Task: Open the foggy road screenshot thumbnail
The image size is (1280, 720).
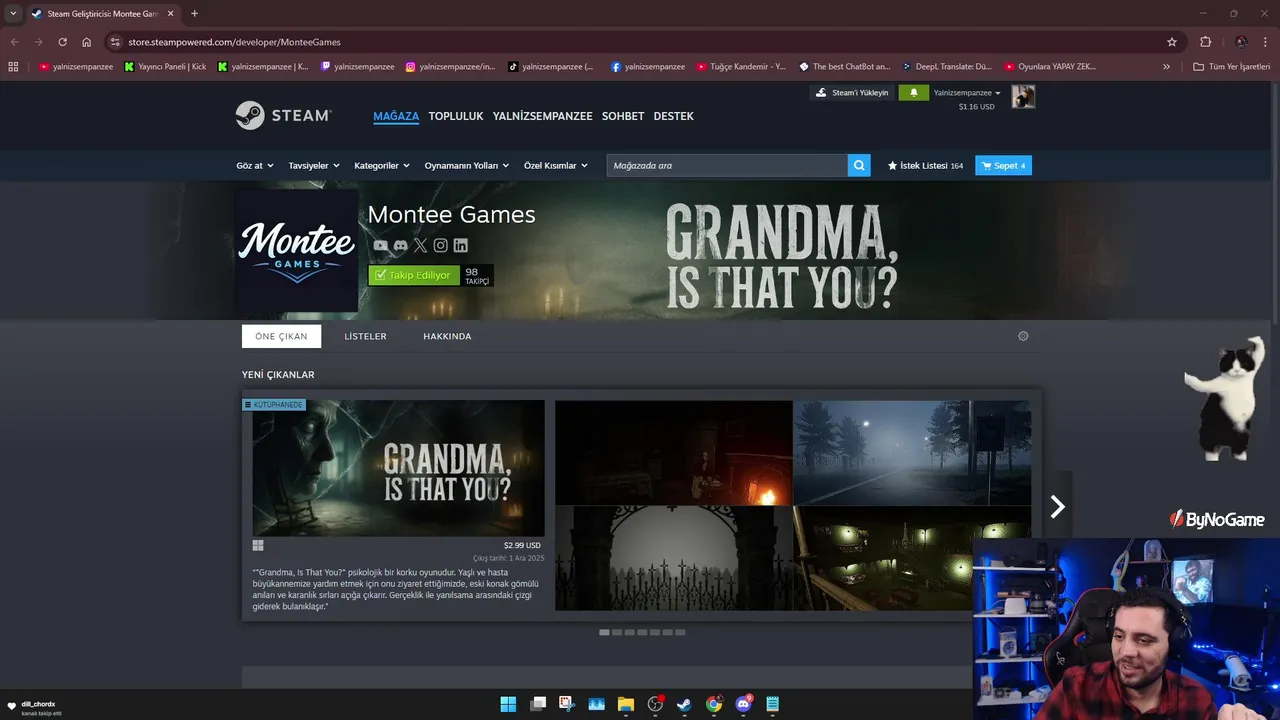Action: point(912,453)
